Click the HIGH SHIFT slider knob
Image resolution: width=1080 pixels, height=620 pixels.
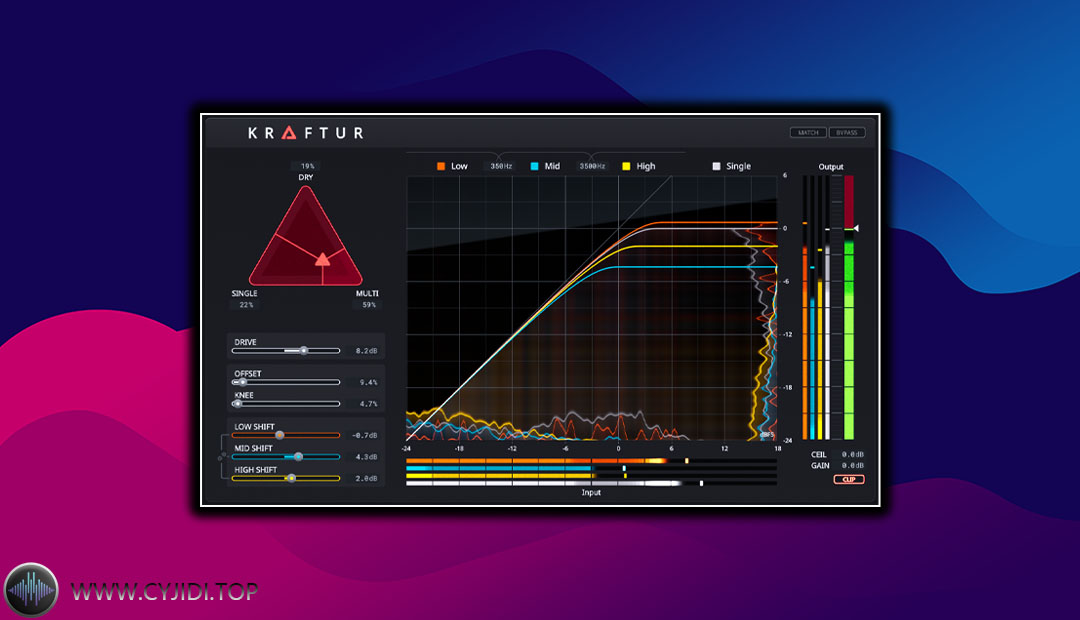click(x=291, y=478)
